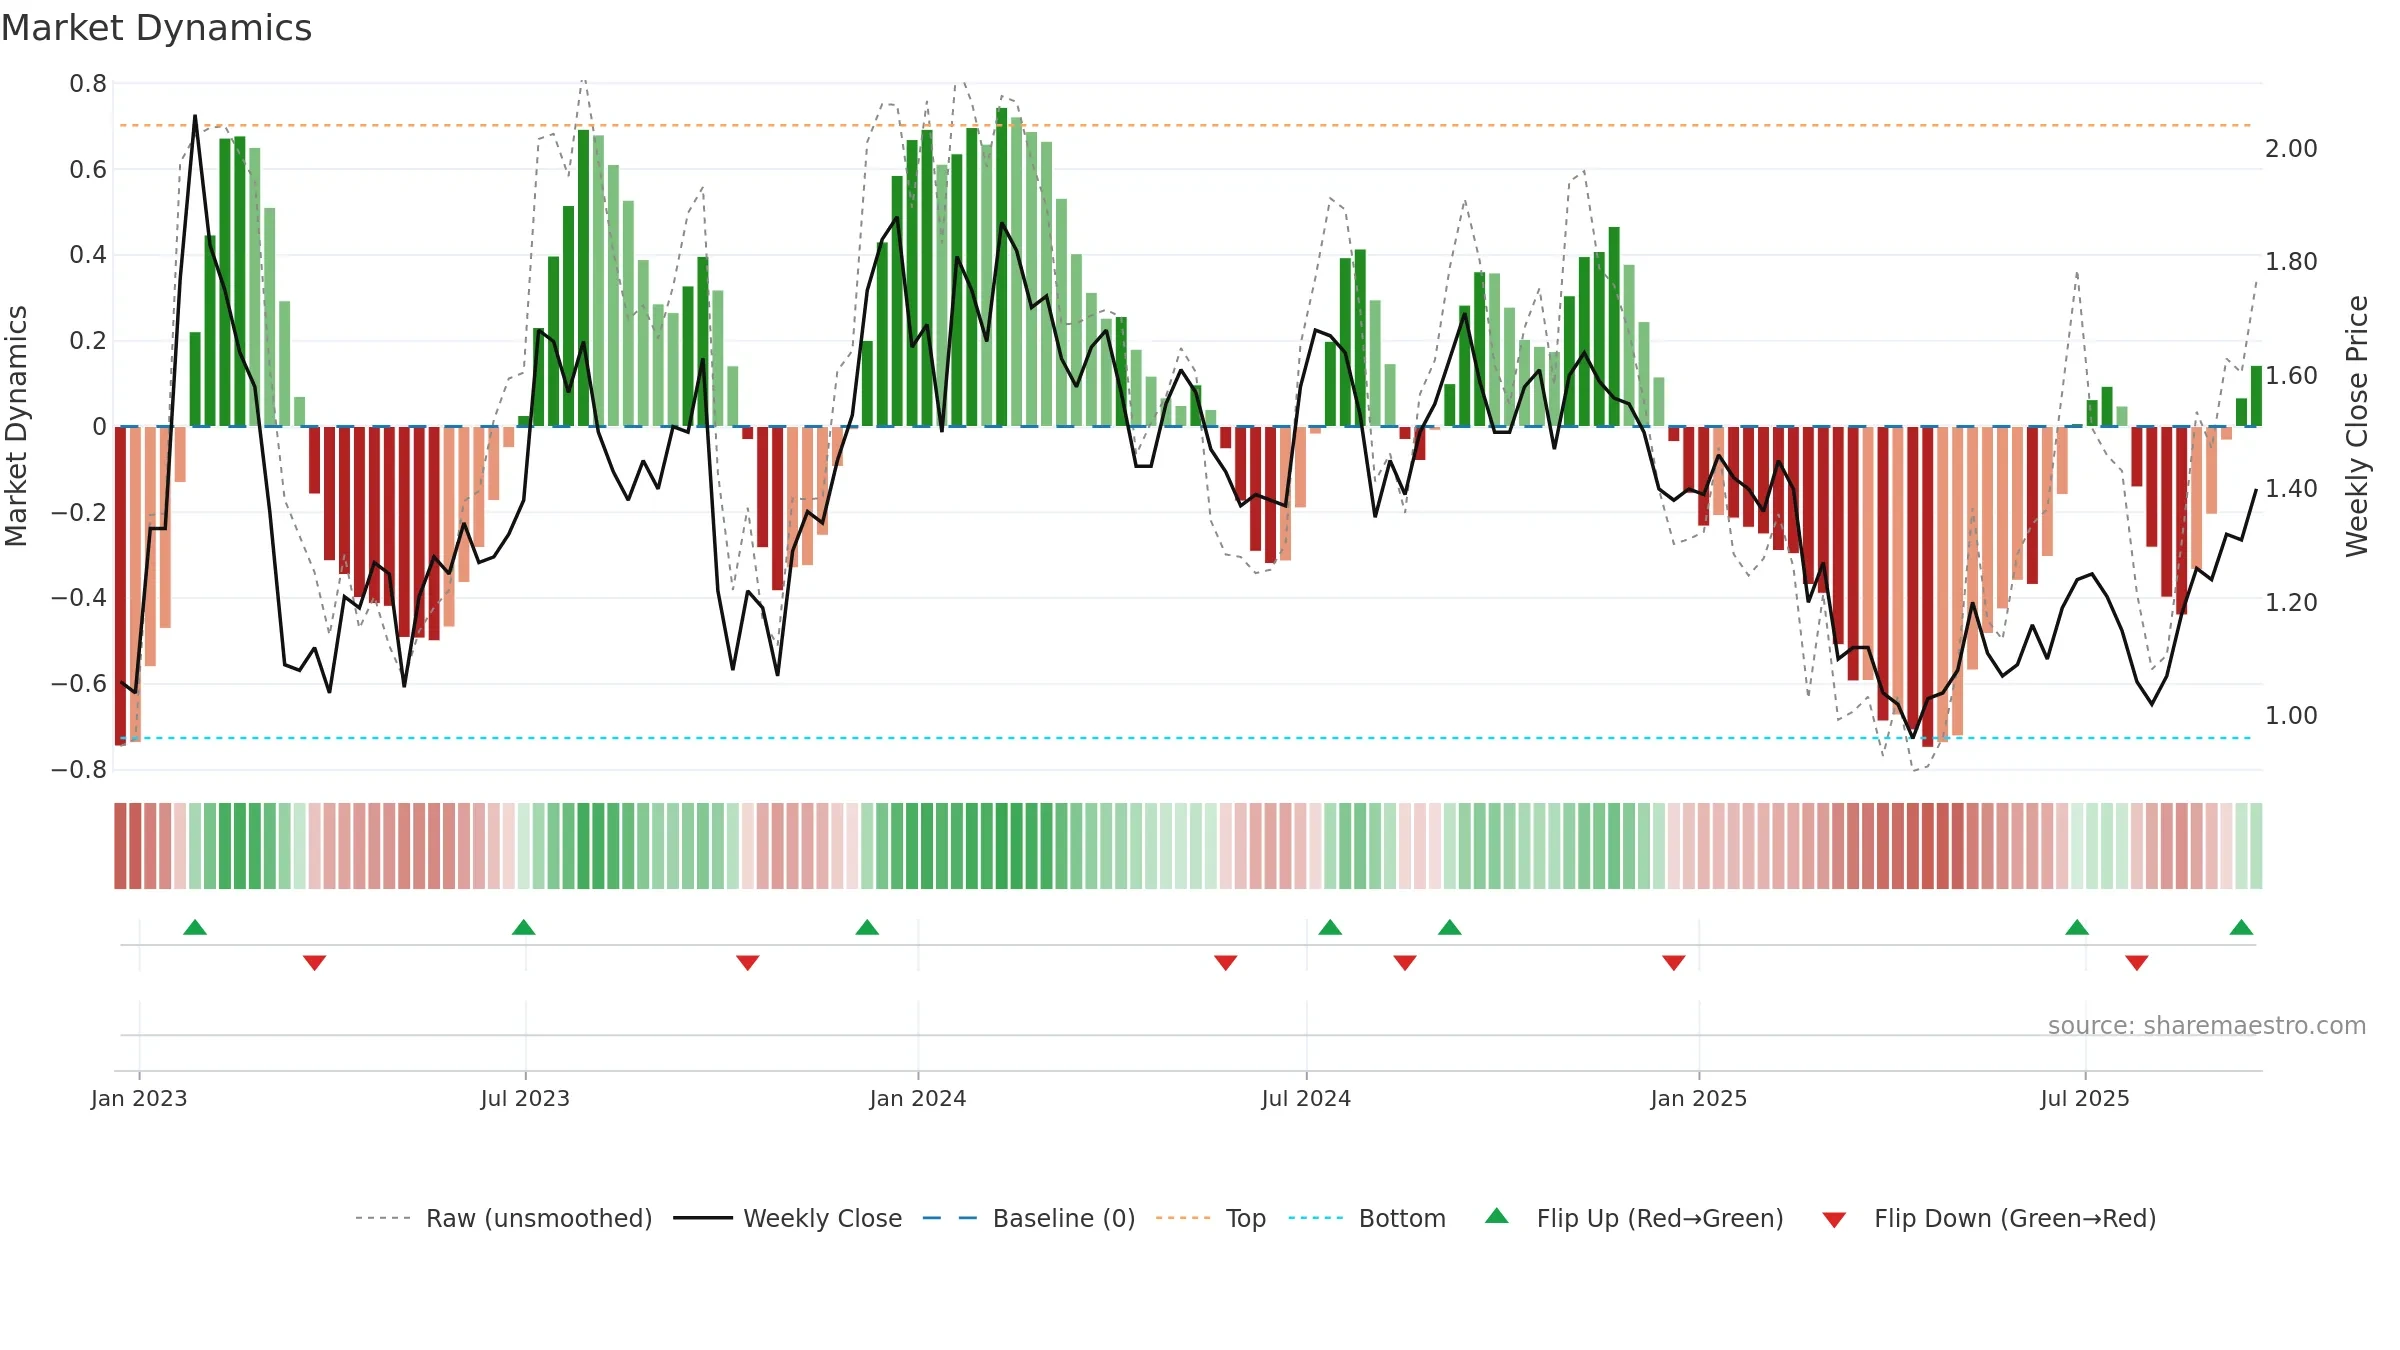Select the flip-down marker around May 2024
Screen dimensions: 2400x1350
tap(1226, 962)
